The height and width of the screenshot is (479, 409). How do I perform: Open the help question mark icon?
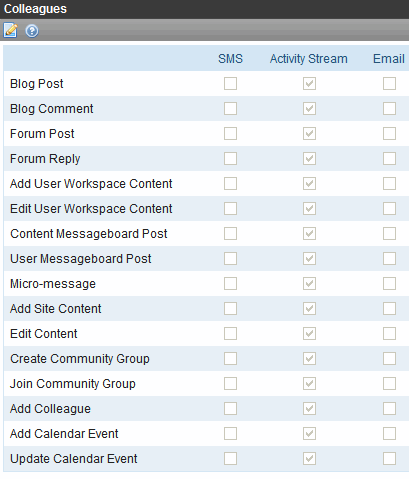coord(32,31)
